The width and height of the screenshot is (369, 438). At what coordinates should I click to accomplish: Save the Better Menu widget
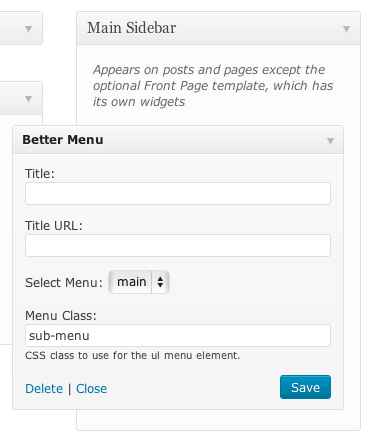[305, 387]
